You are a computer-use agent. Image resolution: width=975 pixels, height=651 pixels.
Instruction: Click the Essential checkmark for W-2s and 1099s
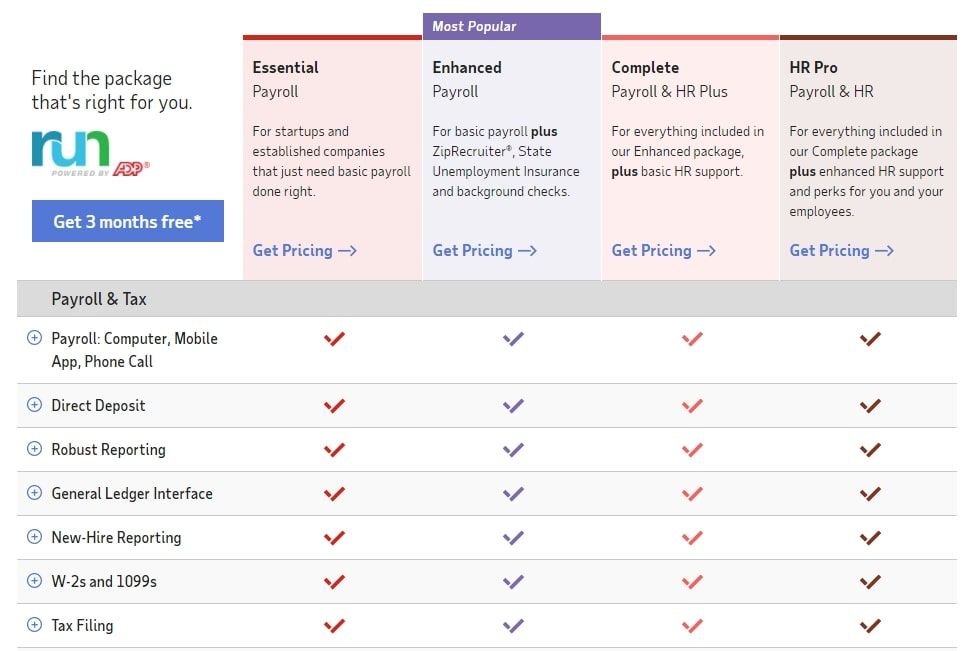(x=334, y=581)
